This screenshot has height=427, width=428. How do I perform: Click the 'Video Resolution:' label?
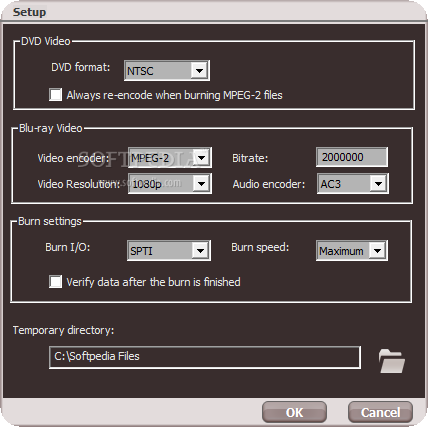[78, 184]
